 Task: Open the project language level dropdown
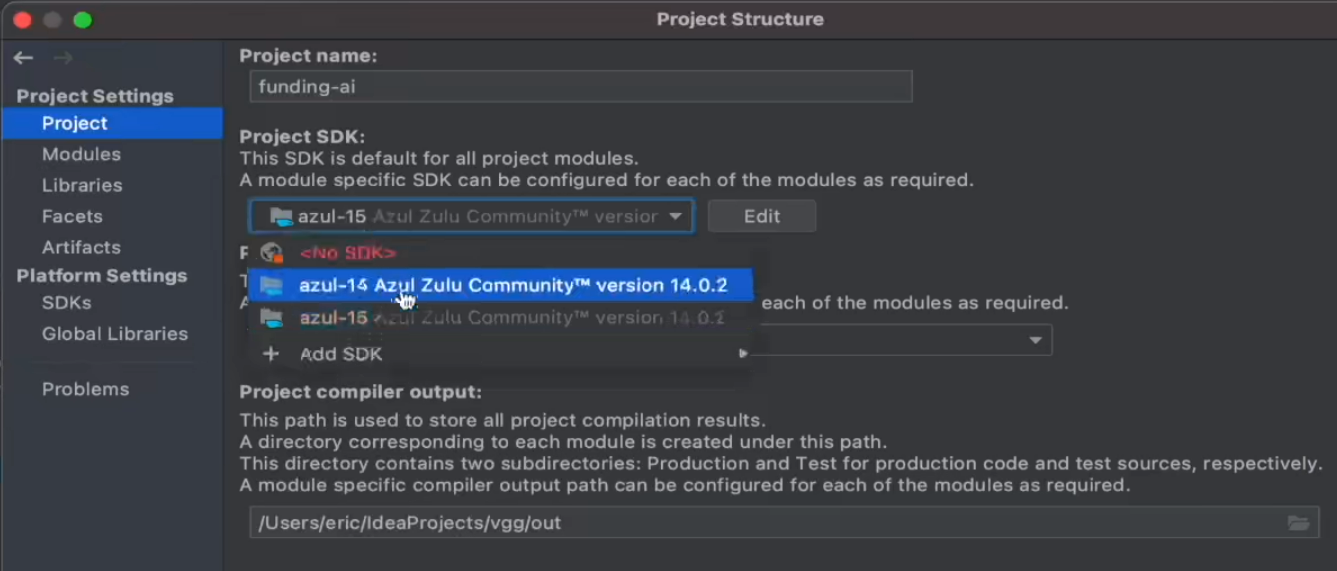[x=1035, y=341]
